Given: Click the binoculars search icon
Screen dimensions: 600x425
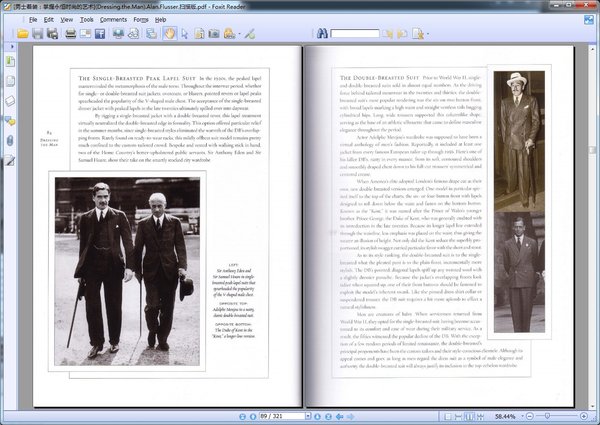Looking at the screenshot, I should pos(322,34).
